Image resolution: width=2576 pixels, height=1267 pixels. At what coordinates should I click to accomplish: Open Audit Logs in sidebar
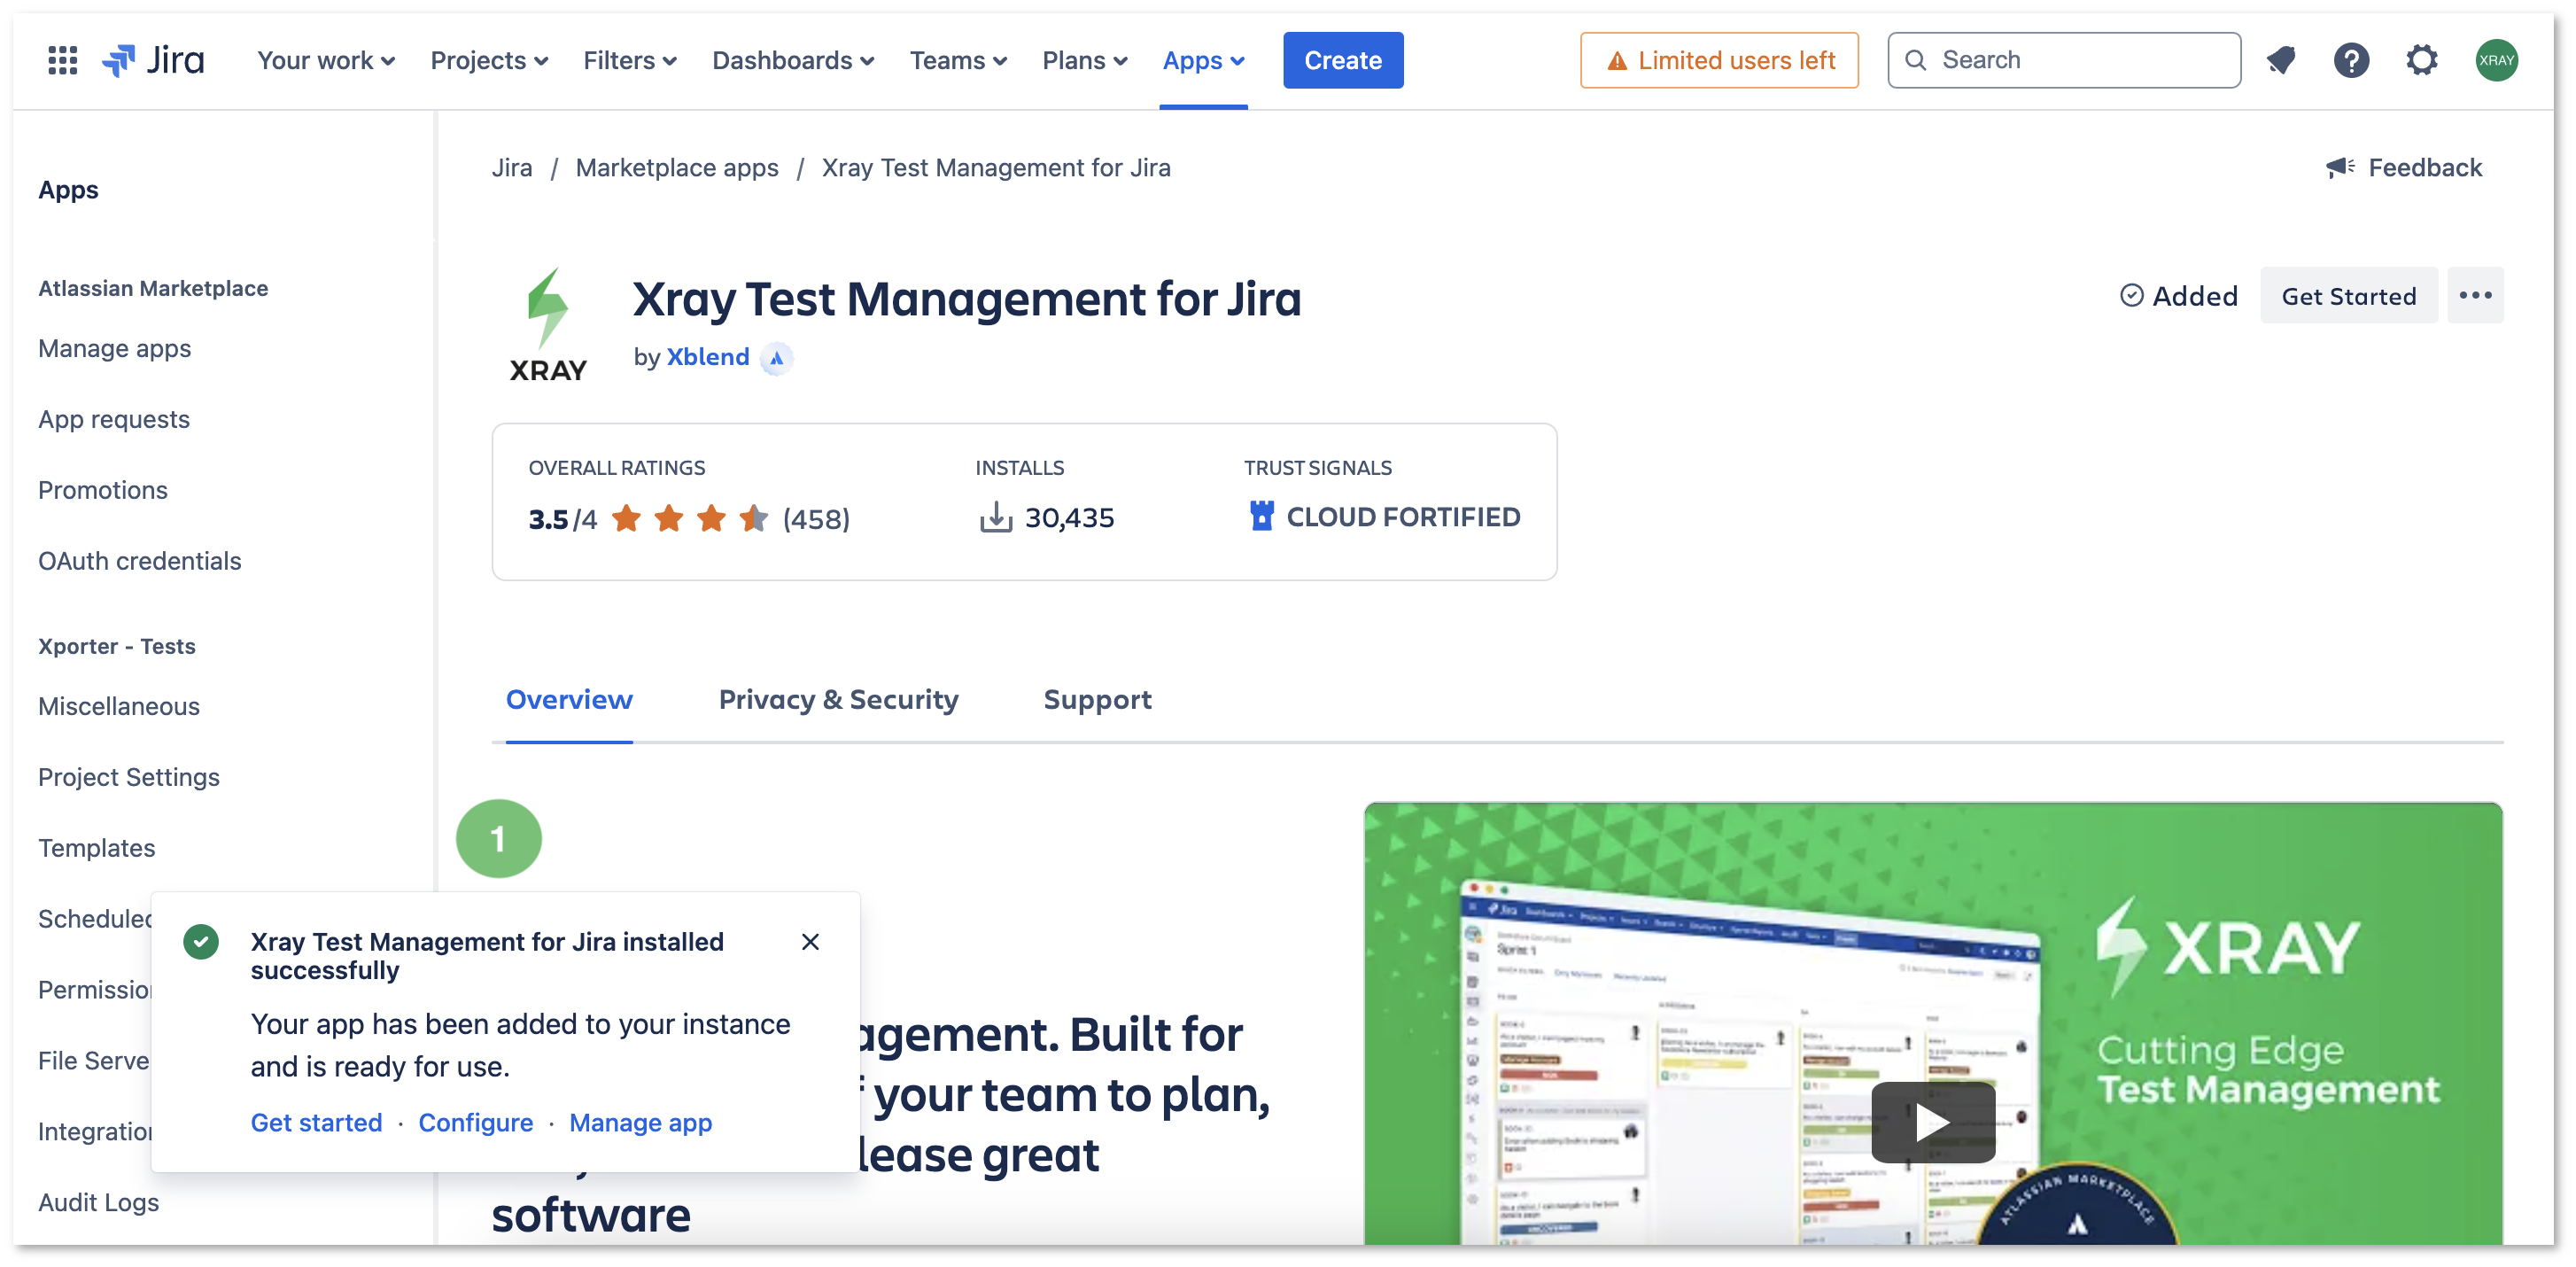pyautogui.click(x=99, y=1203)
